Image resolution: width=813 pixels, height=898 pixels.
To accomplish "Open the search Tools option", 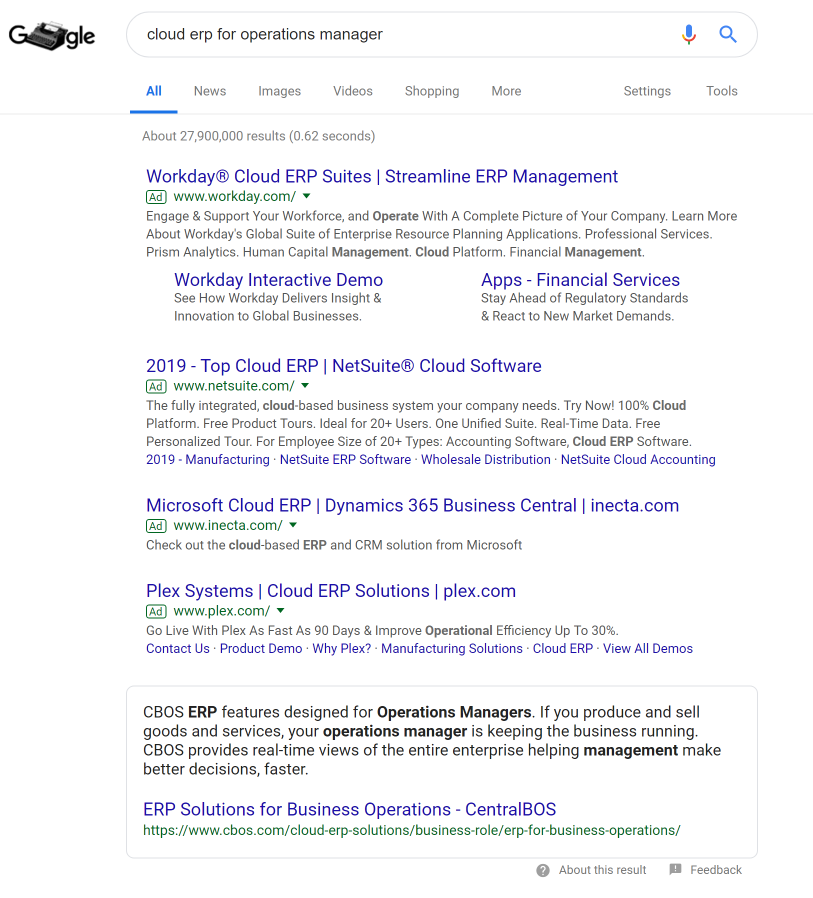I will click(x=721, y=91).
